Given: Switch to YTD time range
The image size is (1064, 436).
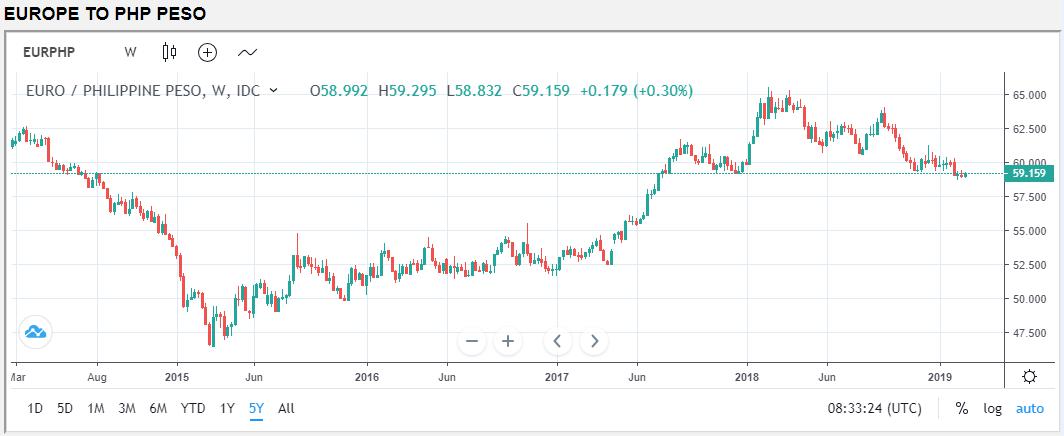Looking at the screenshot, I should pos(193,408).
